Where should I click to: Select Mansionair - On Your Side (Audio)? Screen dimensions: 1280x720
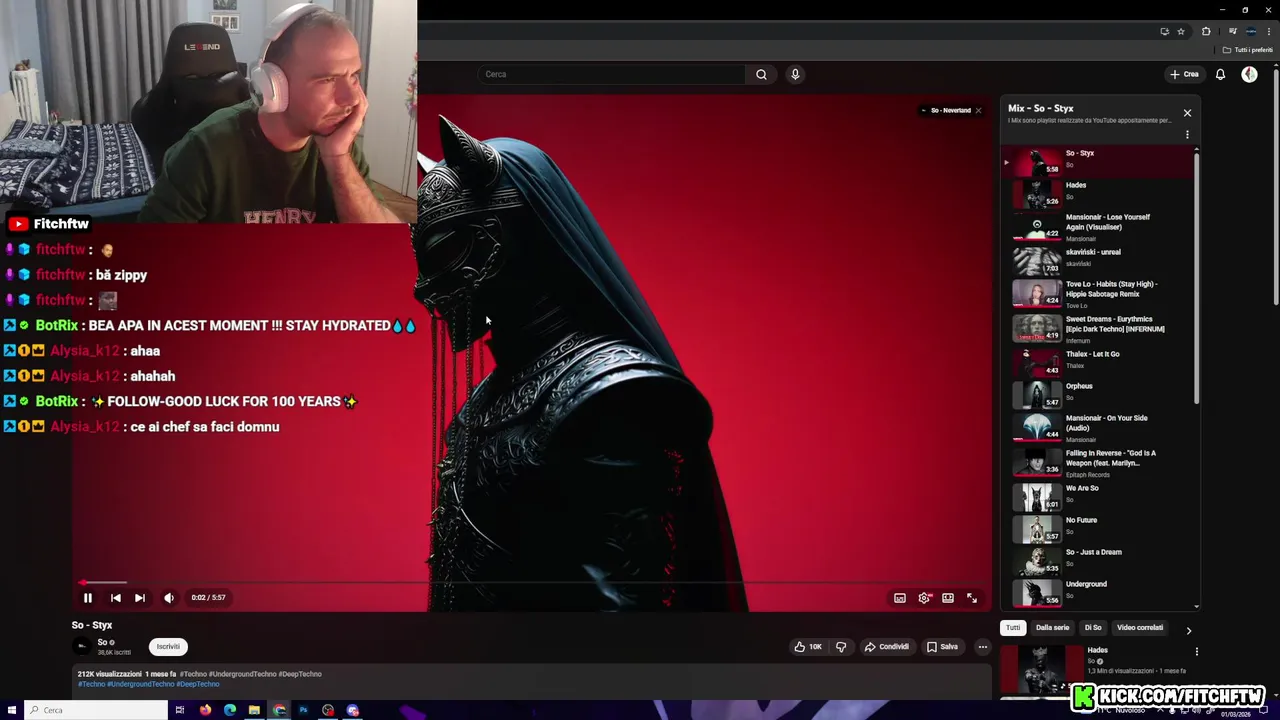(1100, 427)
